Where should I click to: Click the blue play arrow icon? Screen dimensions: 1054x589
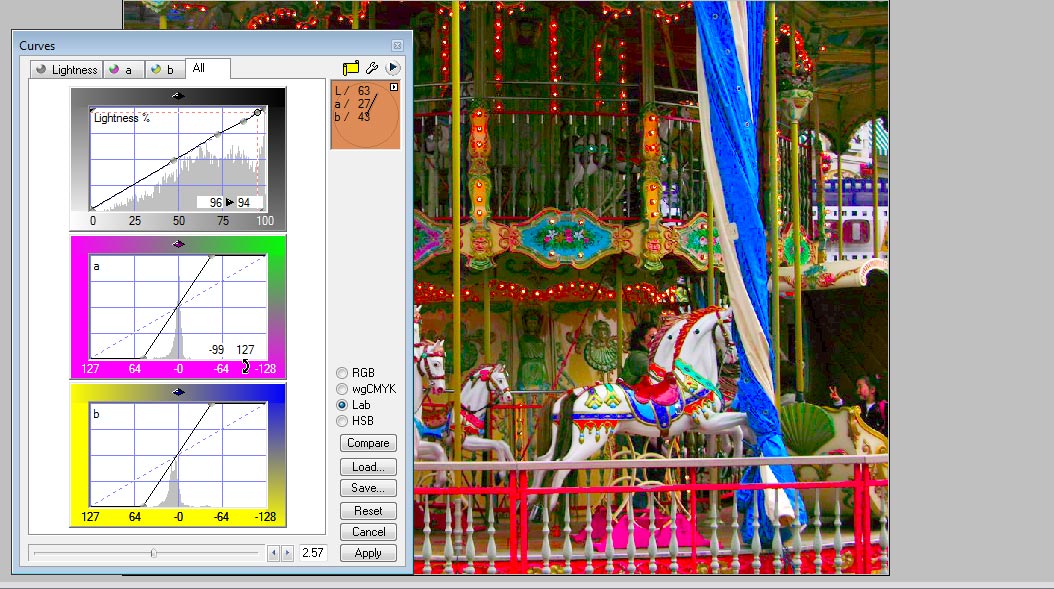(393, 68)
